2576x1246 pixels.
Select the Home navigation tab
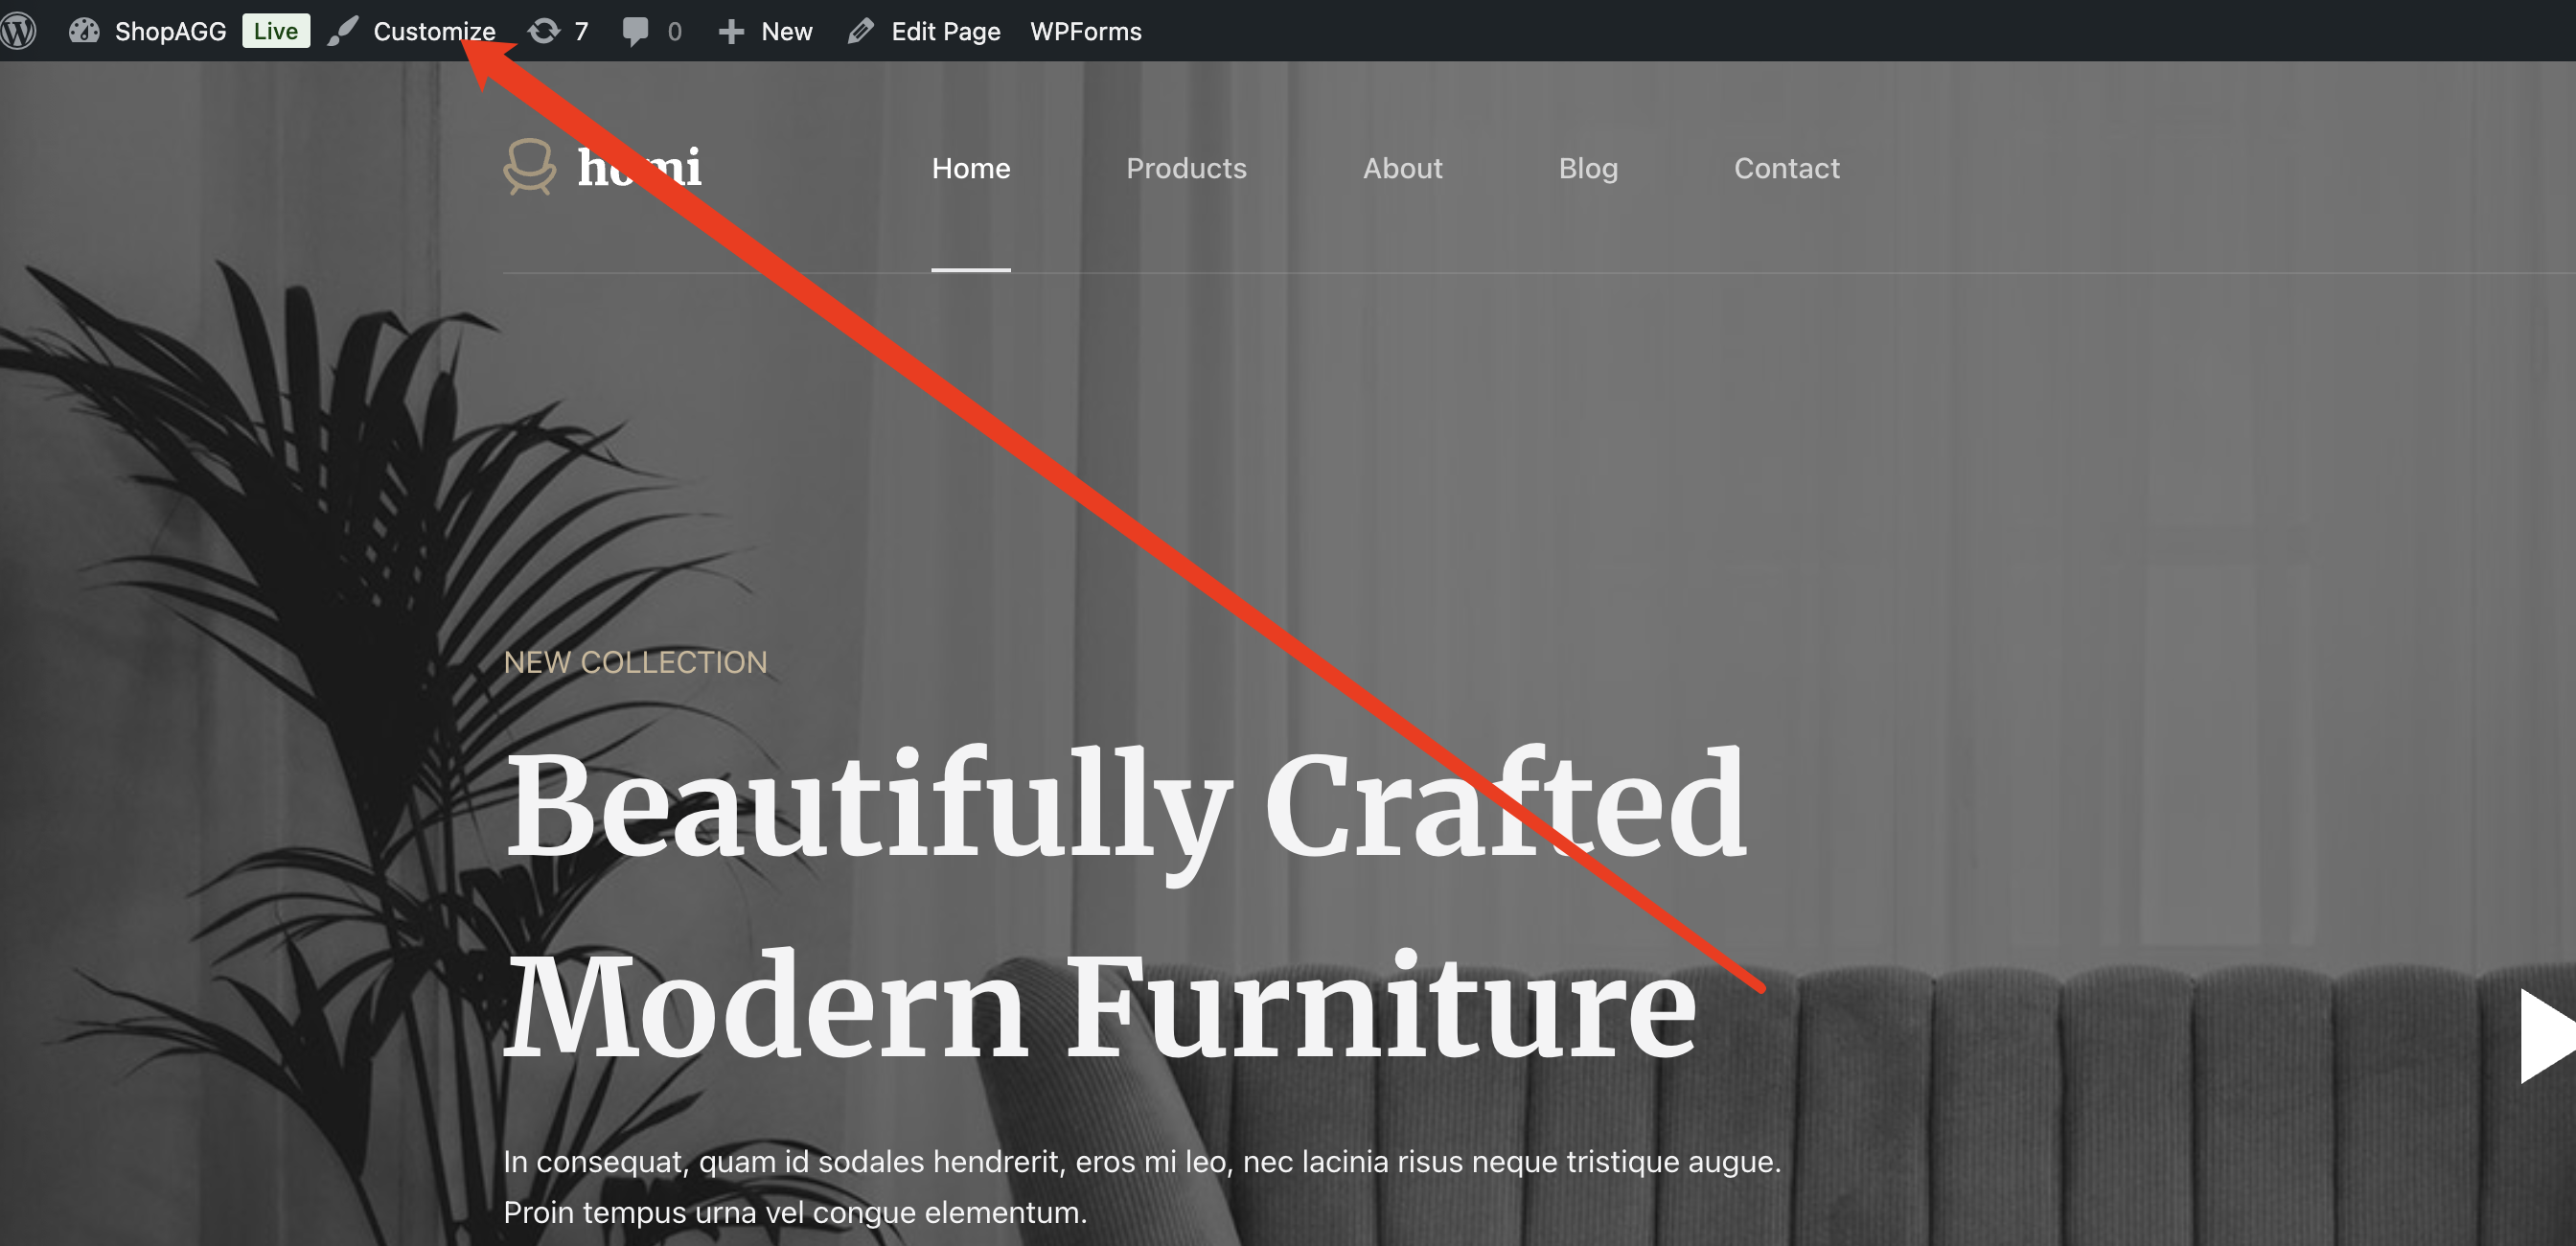[x=970, y=168]
